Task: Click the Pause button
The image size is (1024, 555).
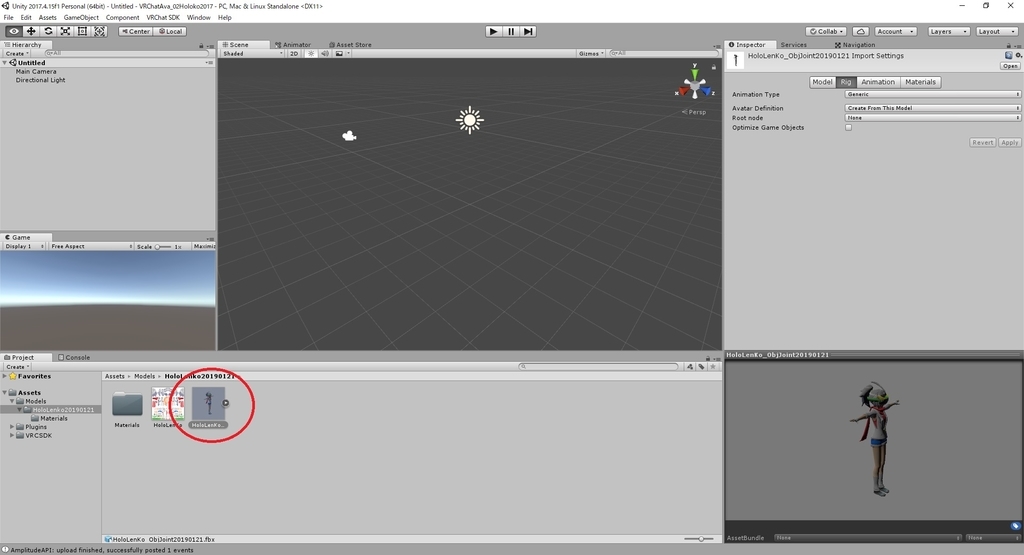Action: coord(511,31)
